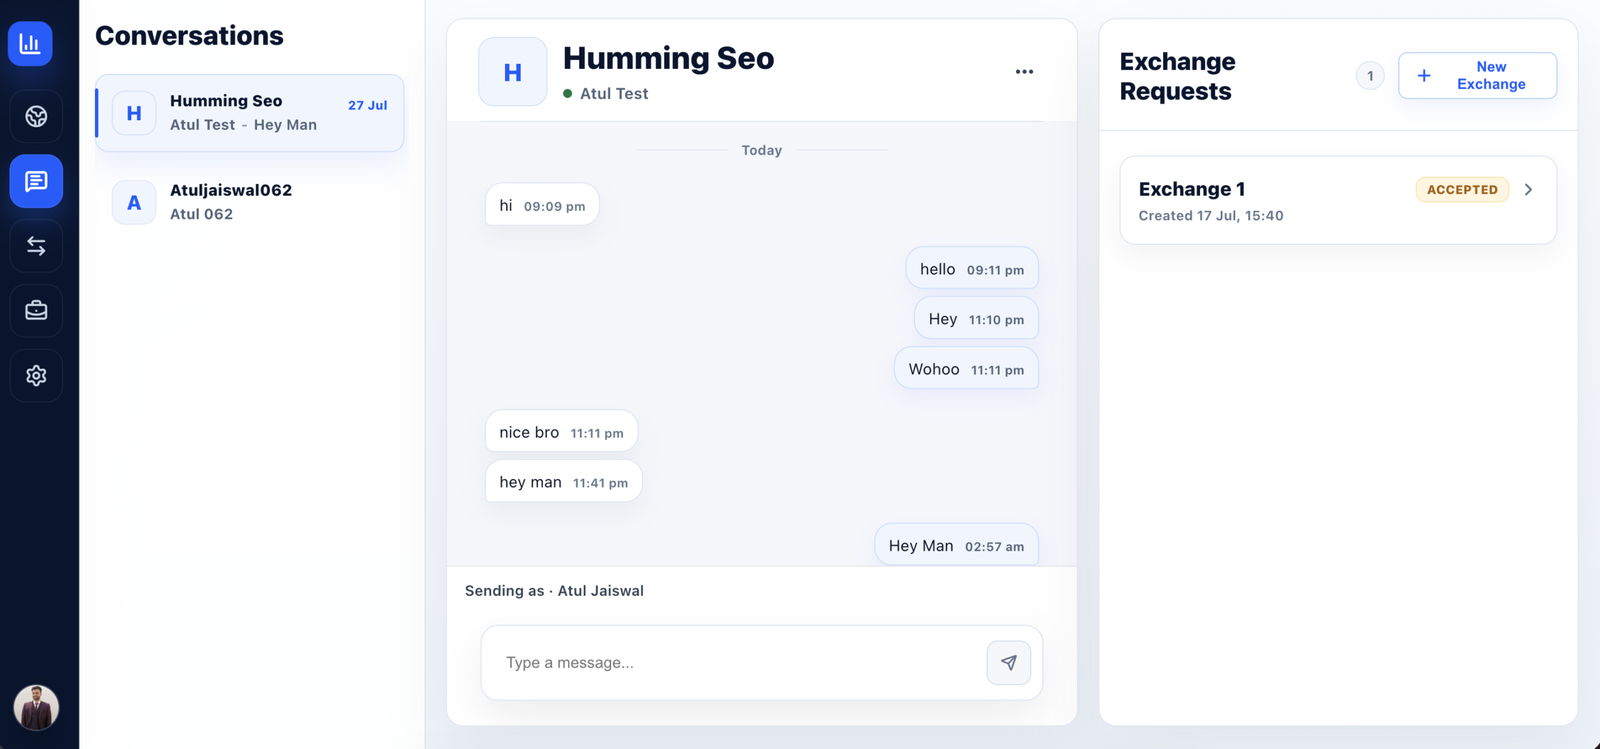Click the Wohoo message bubble

click(966, 369)
